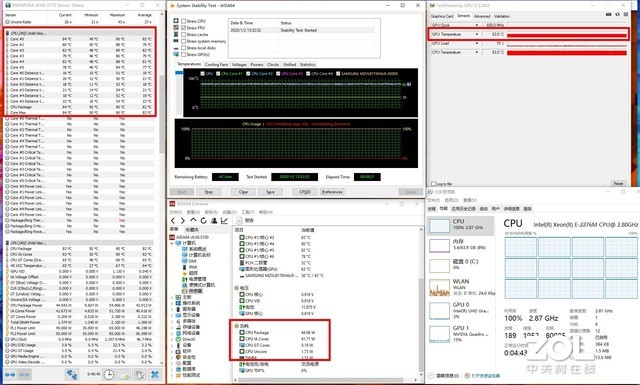Open GPU-Z hamburger menu icon

point(626,14)
